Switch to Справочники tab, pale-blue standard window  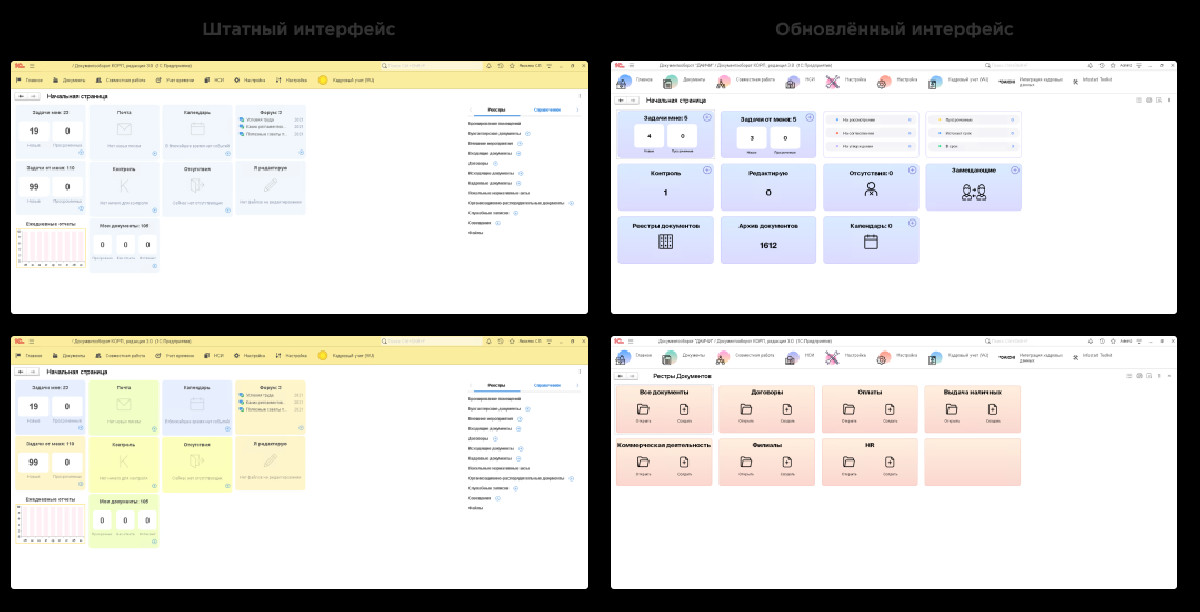click(548, 109)
